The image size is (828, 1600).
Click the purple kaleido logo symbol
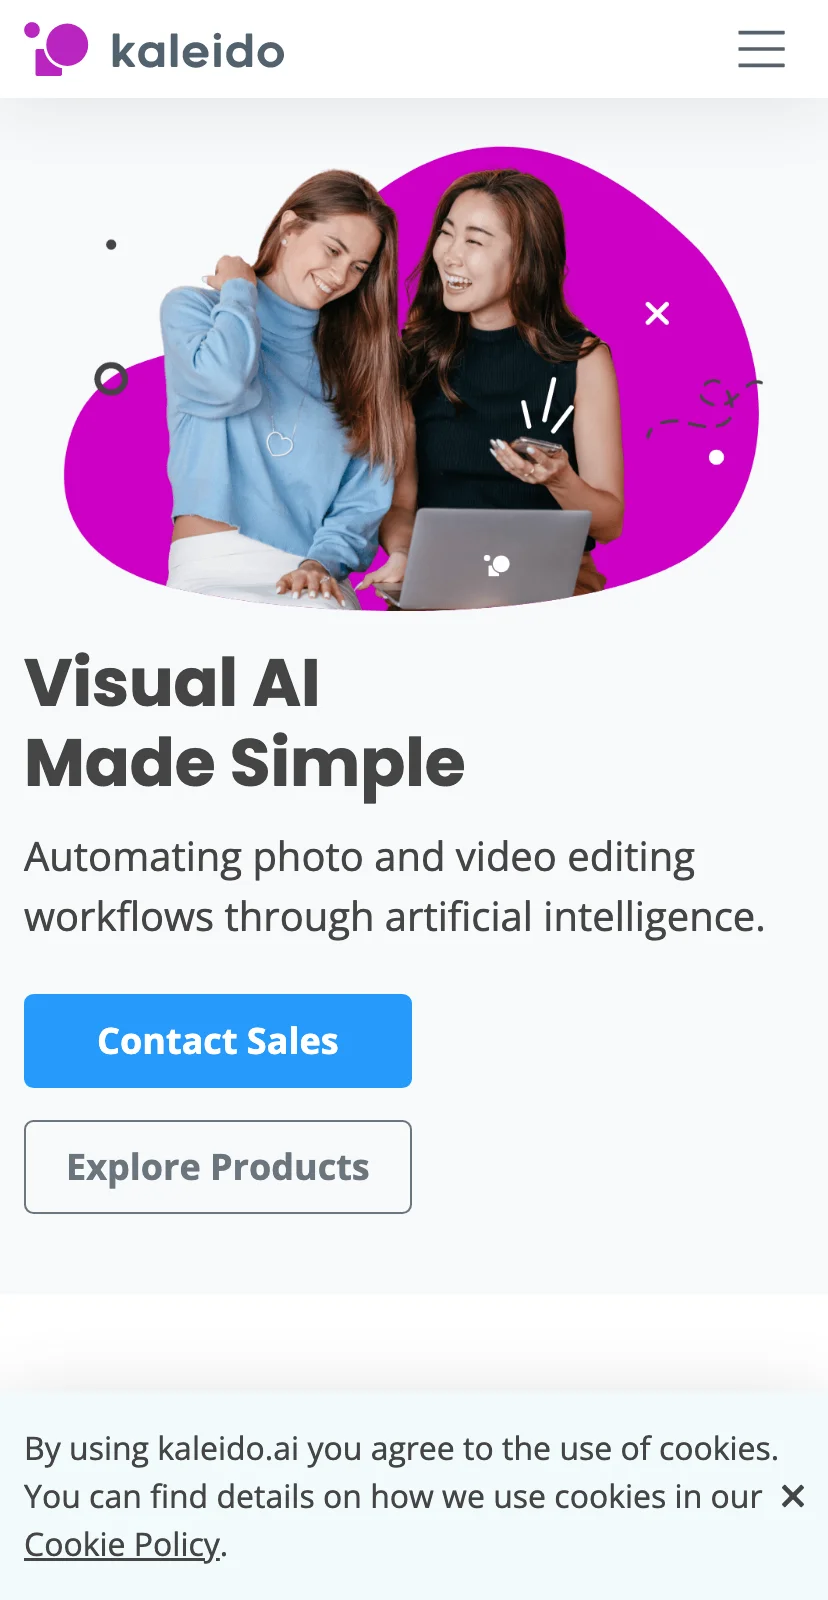56,49
